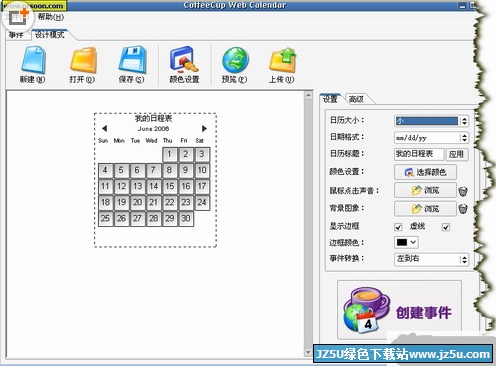The image size is (496, 366).
Task: Save using the 保存 floppy disk icon
Action: tap(132, 60)
